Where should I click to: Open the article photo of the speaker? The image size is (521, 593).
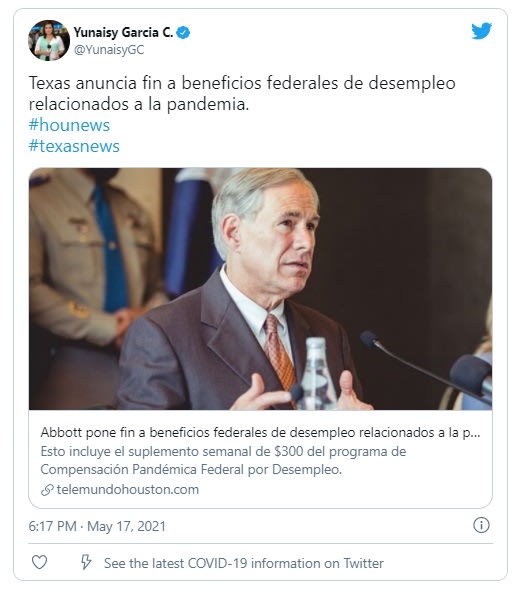point(260,289)
